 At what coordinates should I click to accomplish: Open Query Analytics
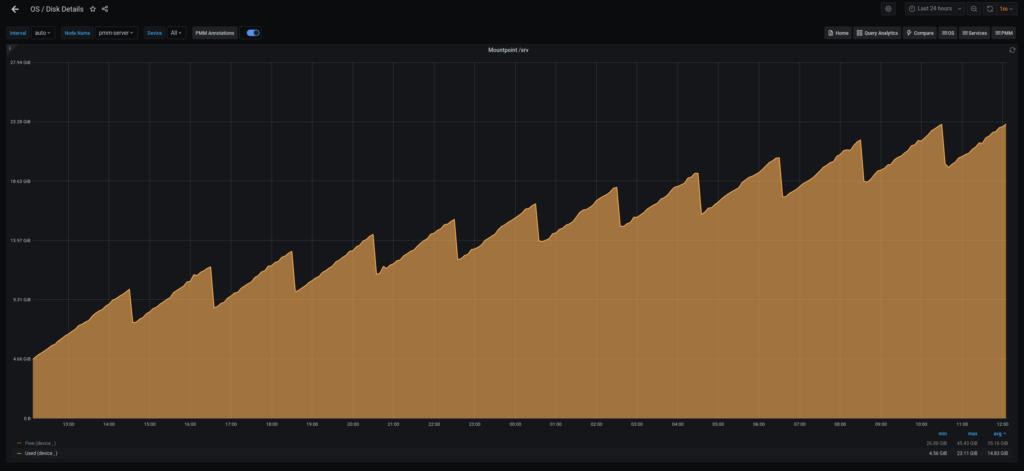(877, 33)
